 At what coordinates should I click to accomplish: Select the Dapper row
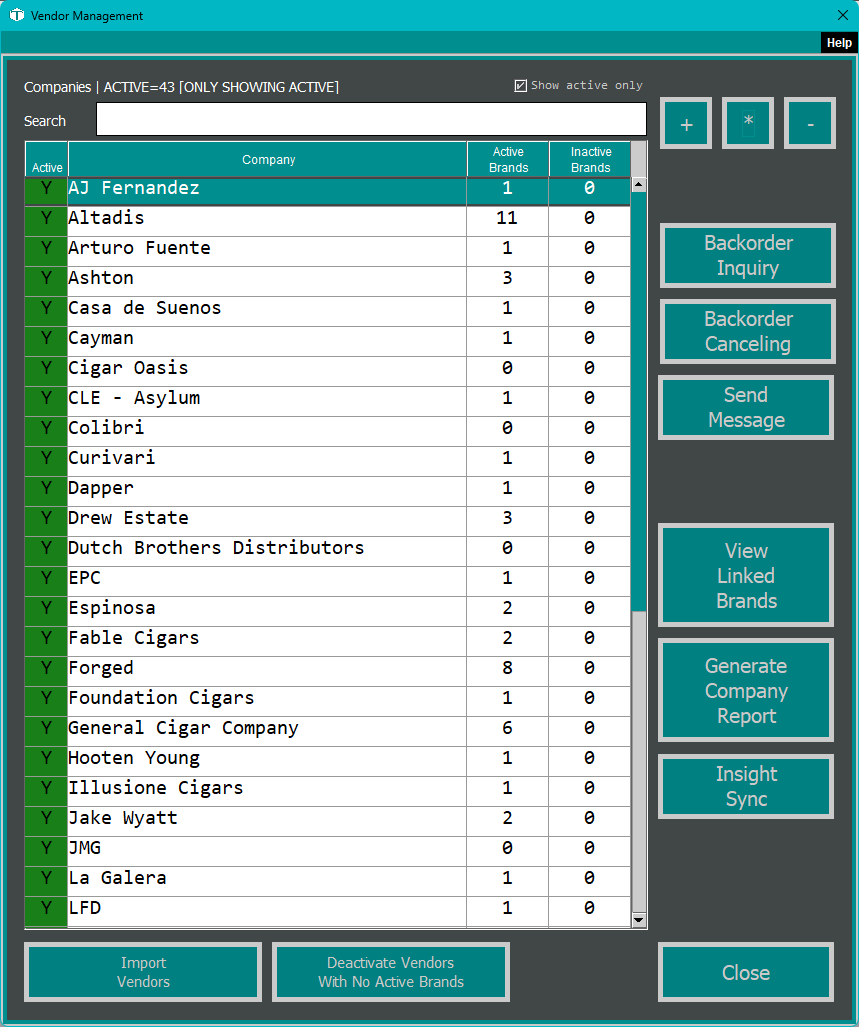tap(327, 491)
